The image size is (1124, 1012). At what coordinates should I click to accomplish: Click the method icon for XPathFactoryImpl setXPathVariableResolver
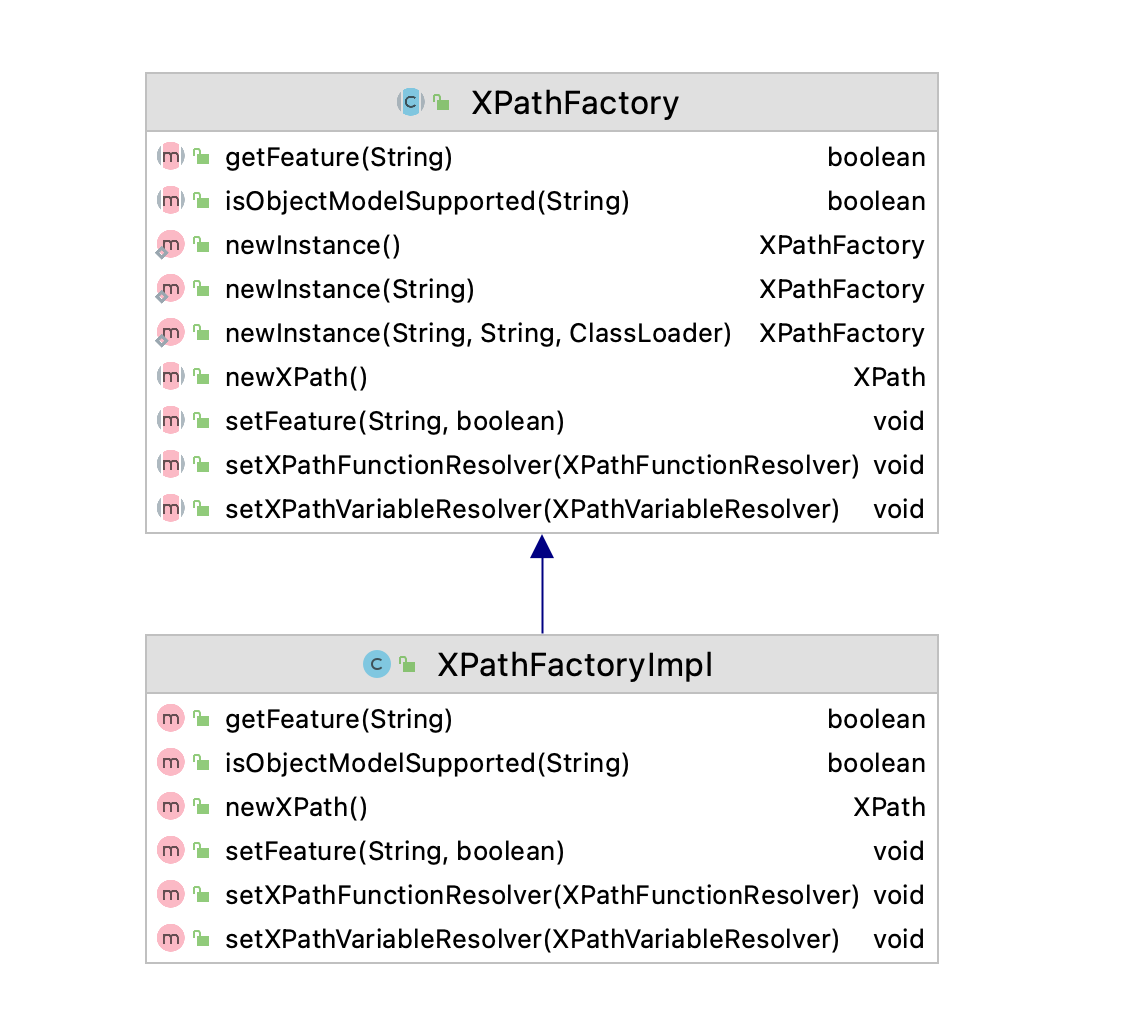click(171, 939)
